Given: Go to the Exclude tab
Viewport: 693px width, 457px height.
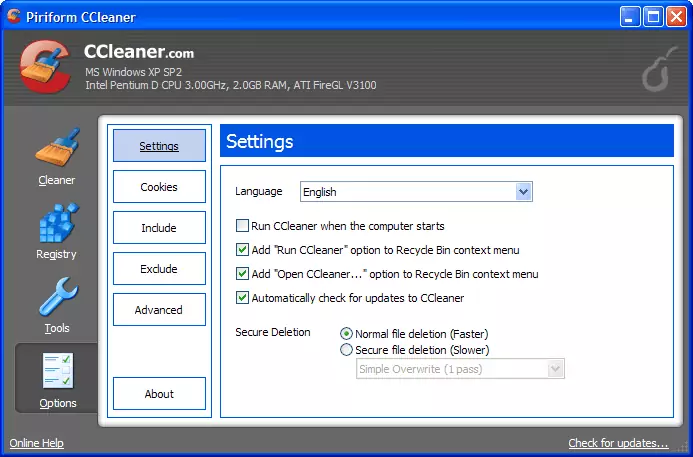Looking at the screenshot, I should 159,269.
